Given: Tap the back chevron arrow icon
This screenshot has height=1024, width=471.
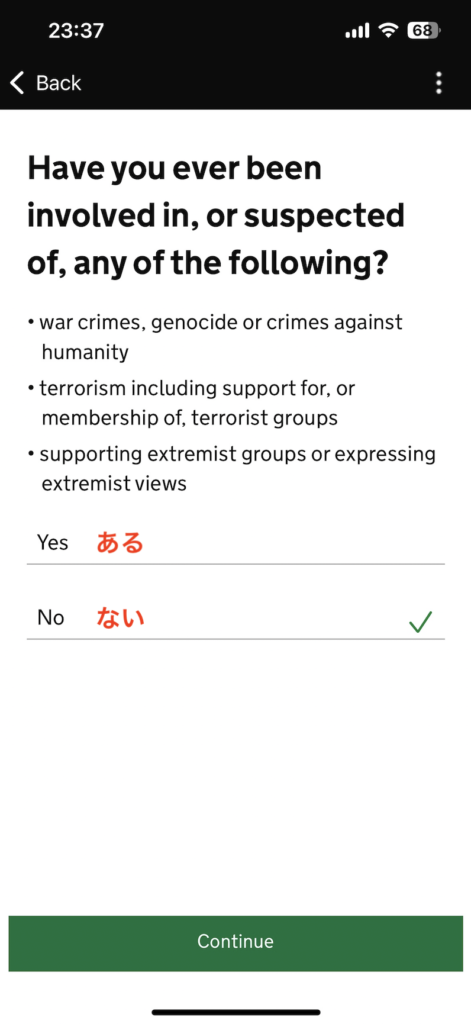Looking at the screenshot, I should 17,83.
